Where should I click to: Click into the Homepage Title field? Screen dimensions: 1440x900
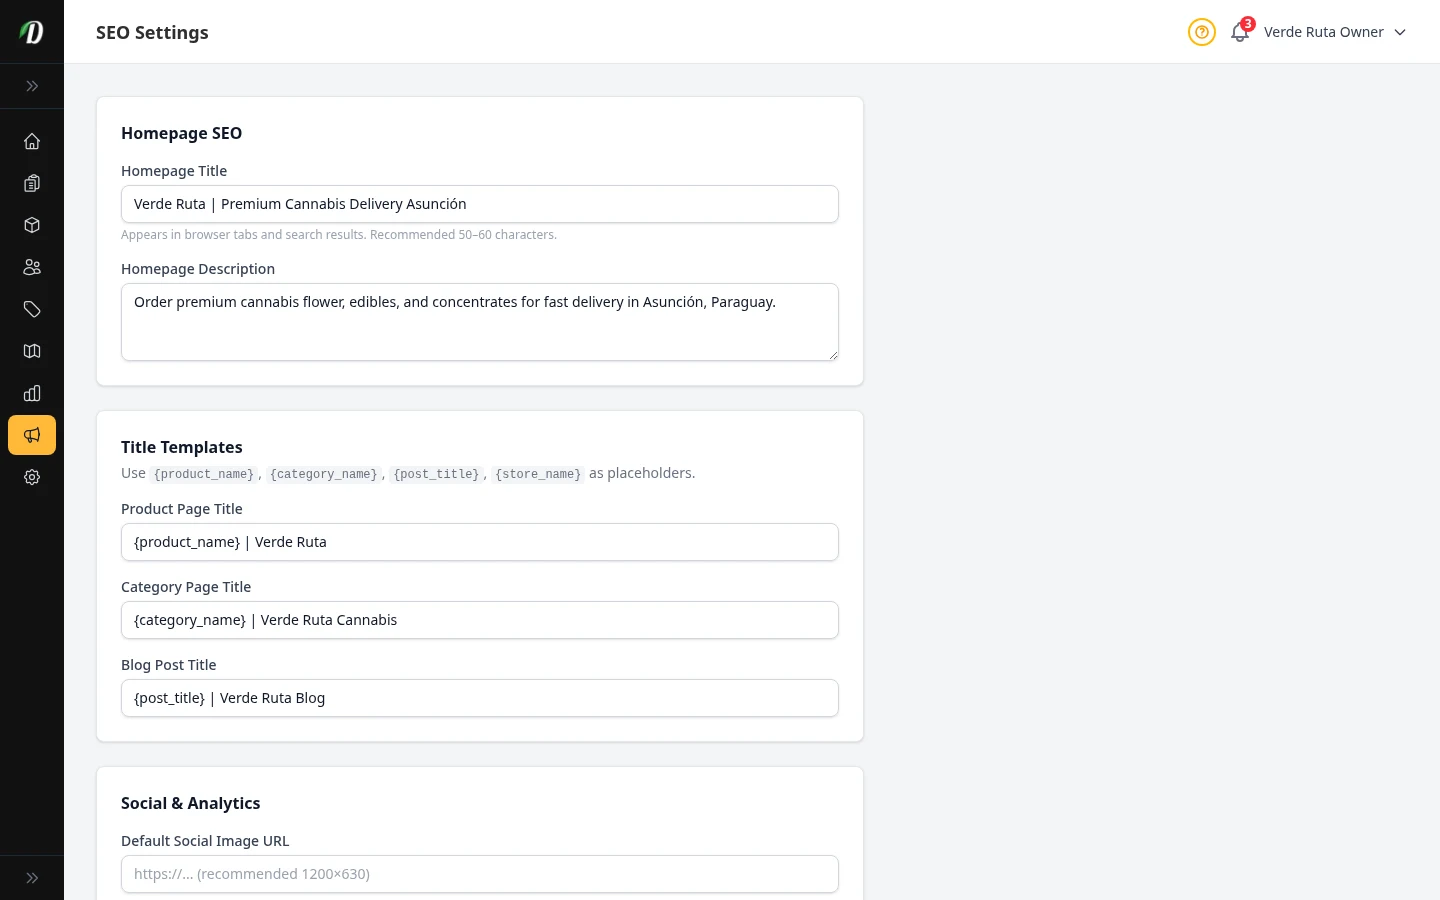(480, 204)
